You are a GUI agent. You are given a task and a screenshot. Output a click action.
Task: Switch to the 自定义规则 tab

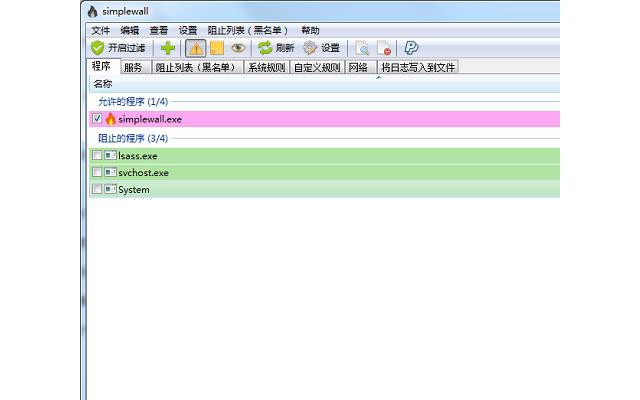(317, 67)
